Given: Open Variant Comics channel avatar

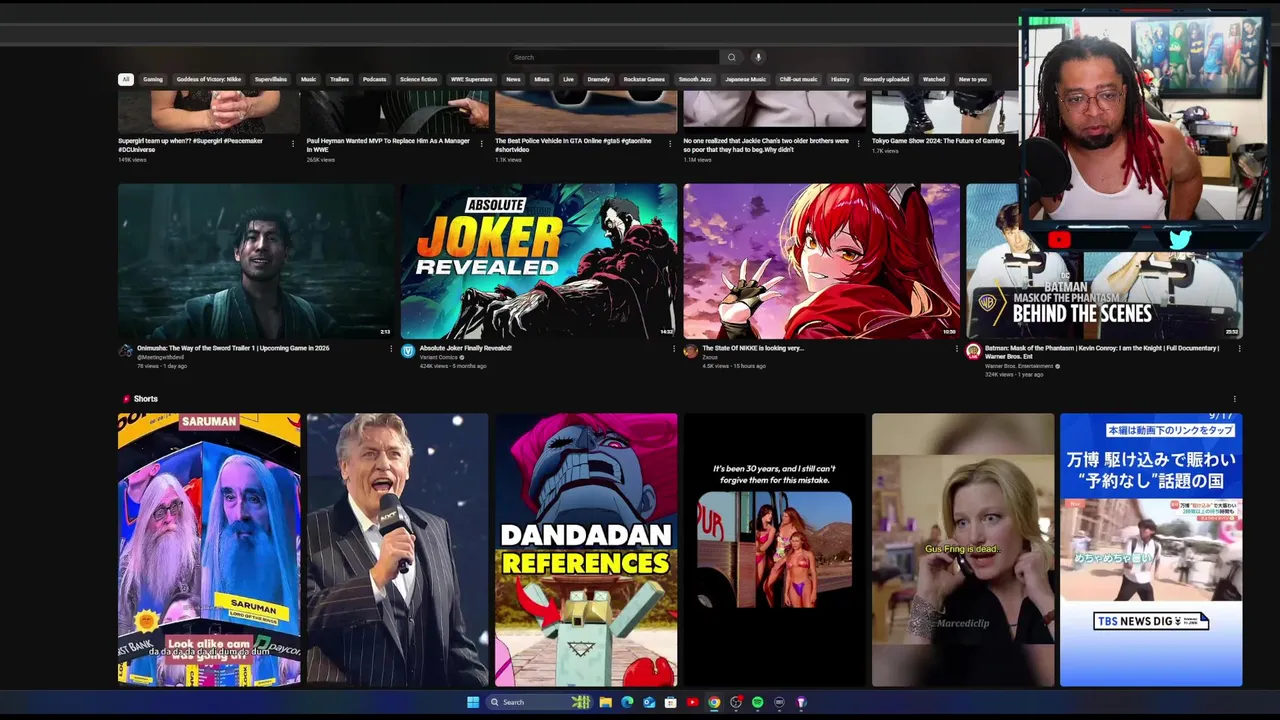Looking at the screenshot, I should point(408,351).
